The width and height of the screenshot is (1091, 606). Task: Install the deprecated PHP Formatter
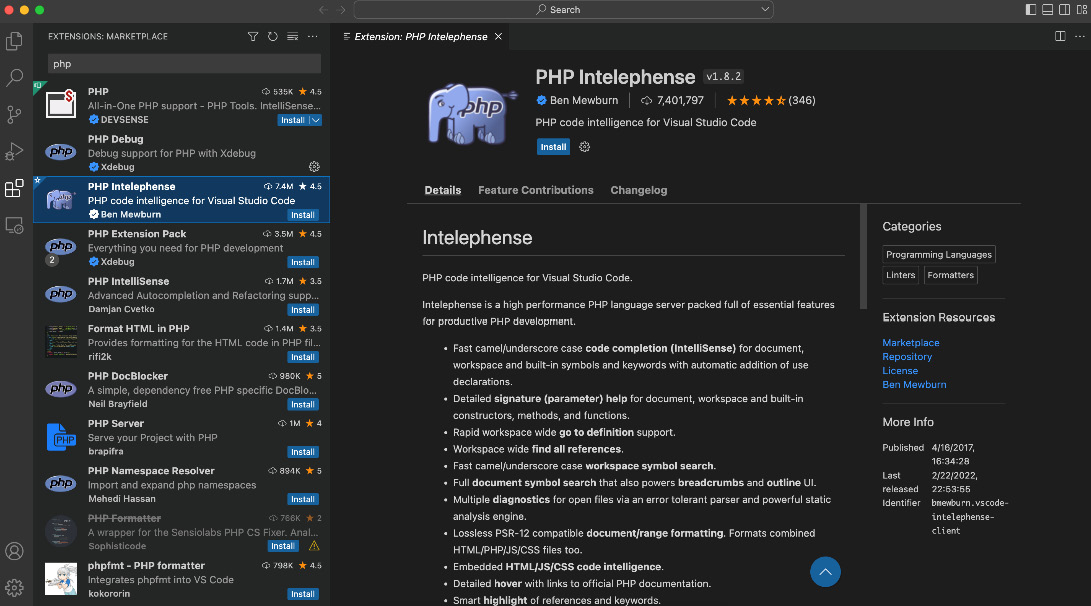click(x=283, y=546)
